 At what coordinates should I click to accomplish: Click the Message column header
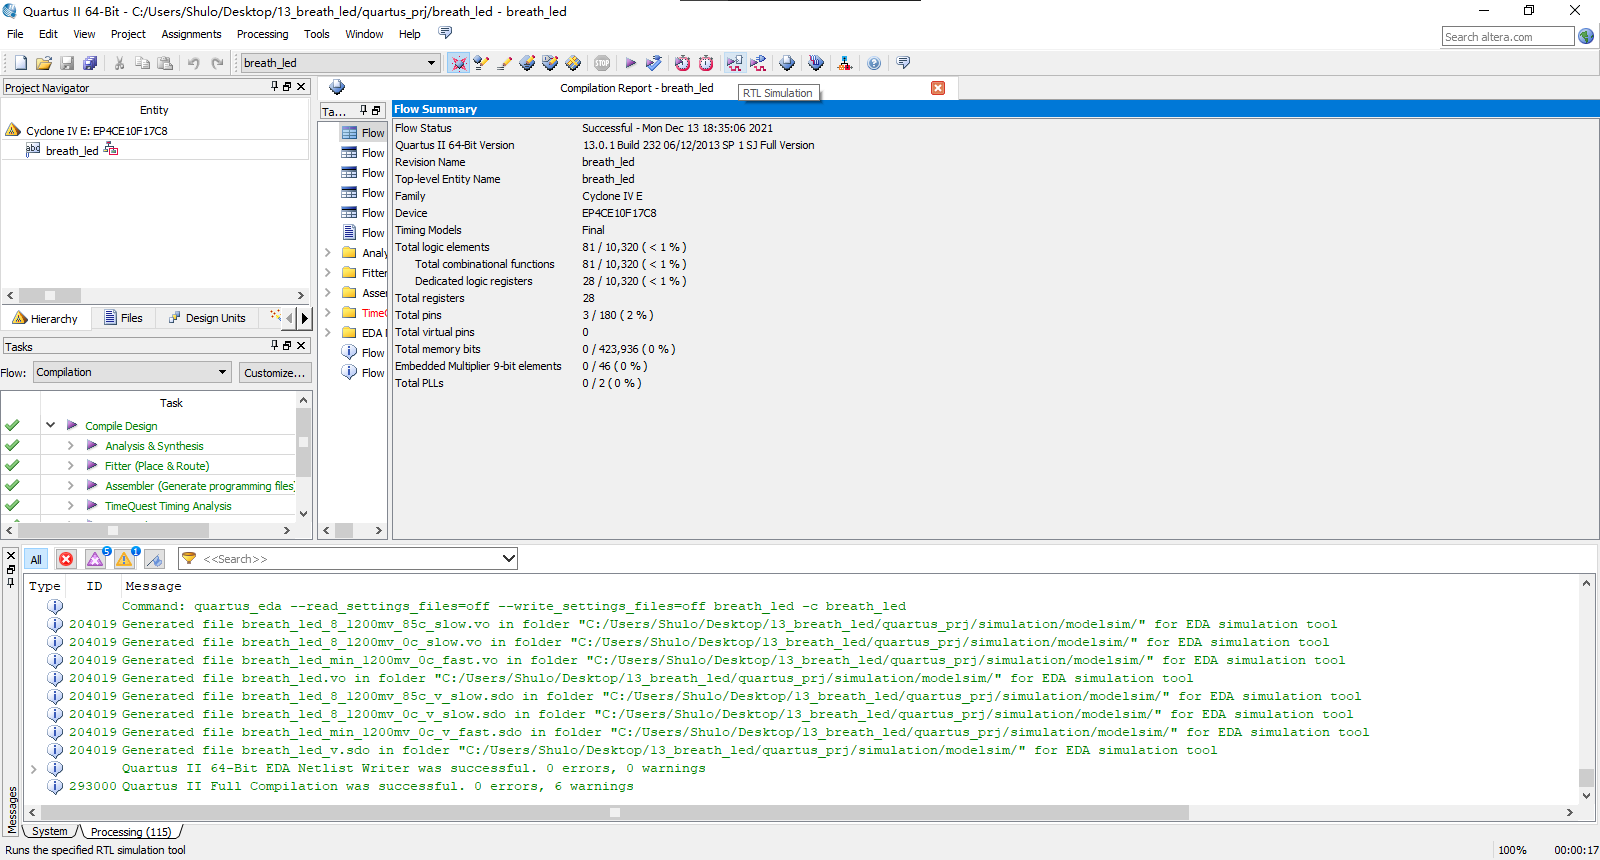point(153,586)
